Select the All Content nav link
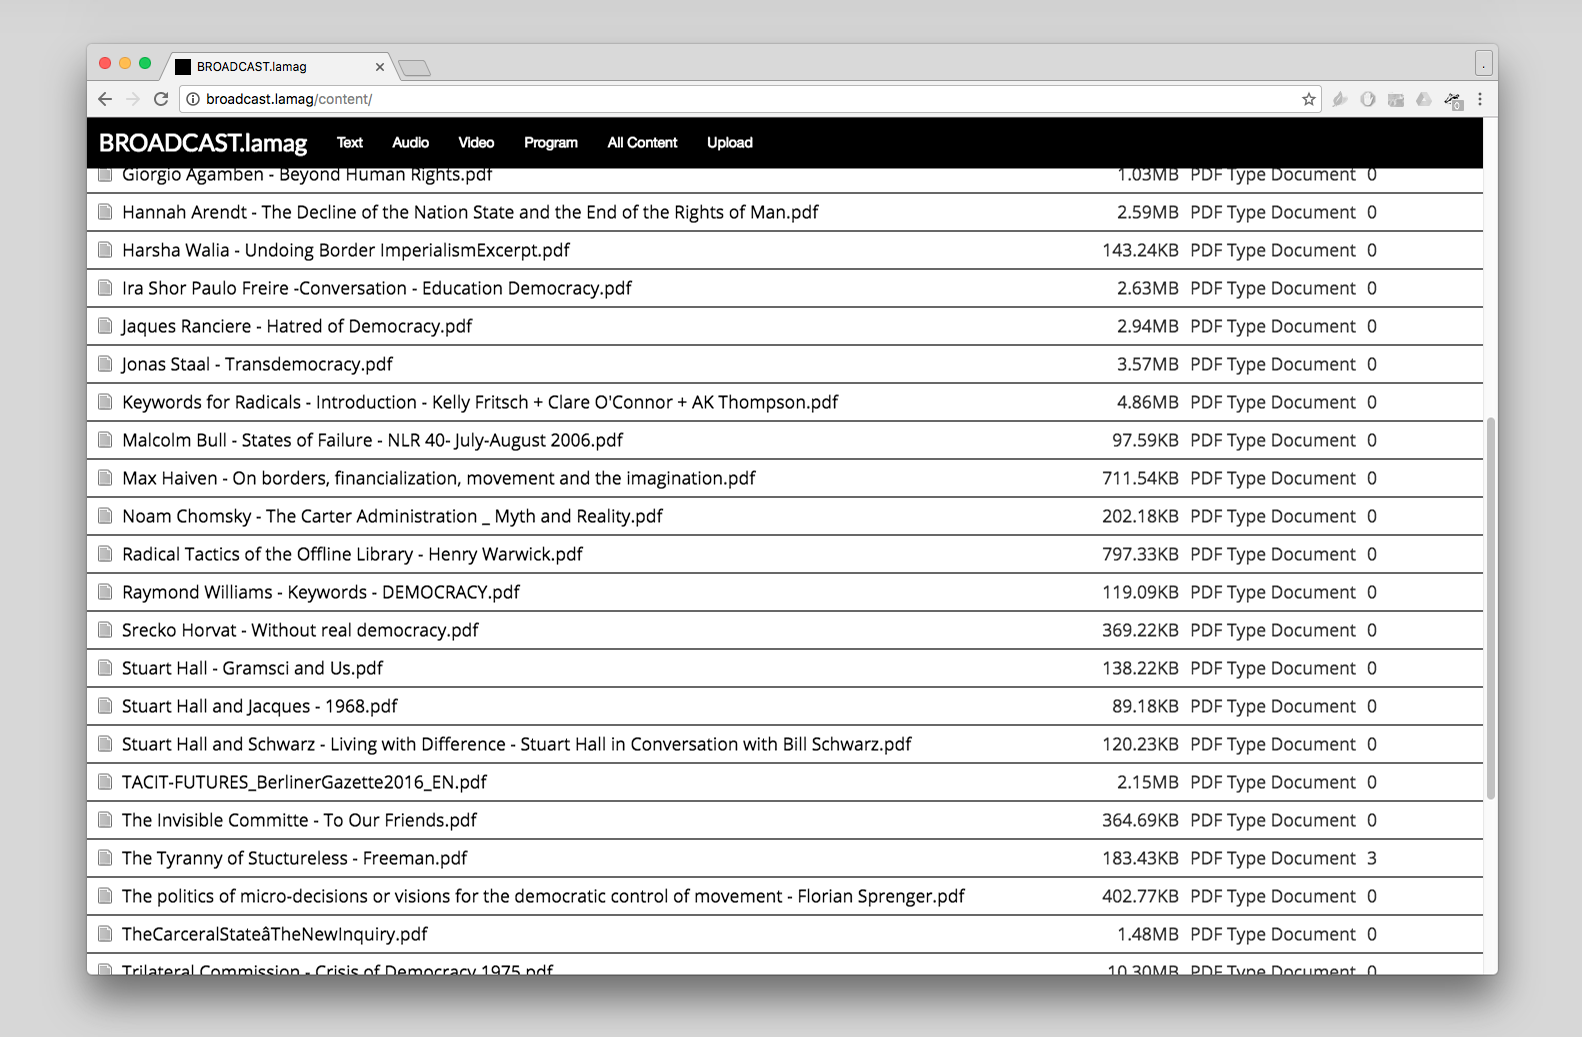1582x1037 pixels. [x=642, y=143]
